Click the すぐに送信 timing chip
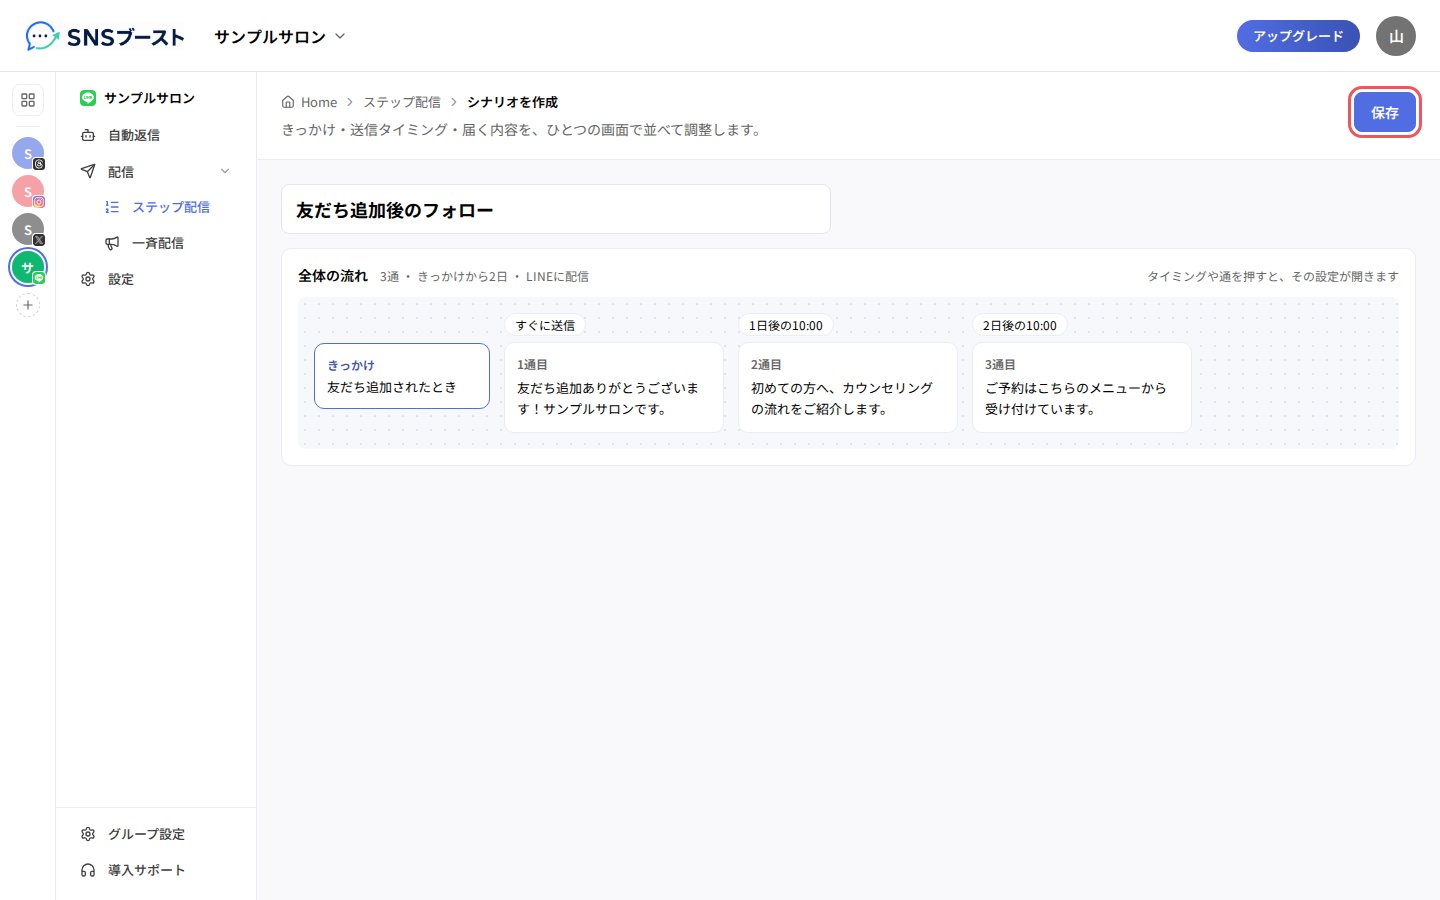This screenshot has height=900, width=1440. coord(545,325)
